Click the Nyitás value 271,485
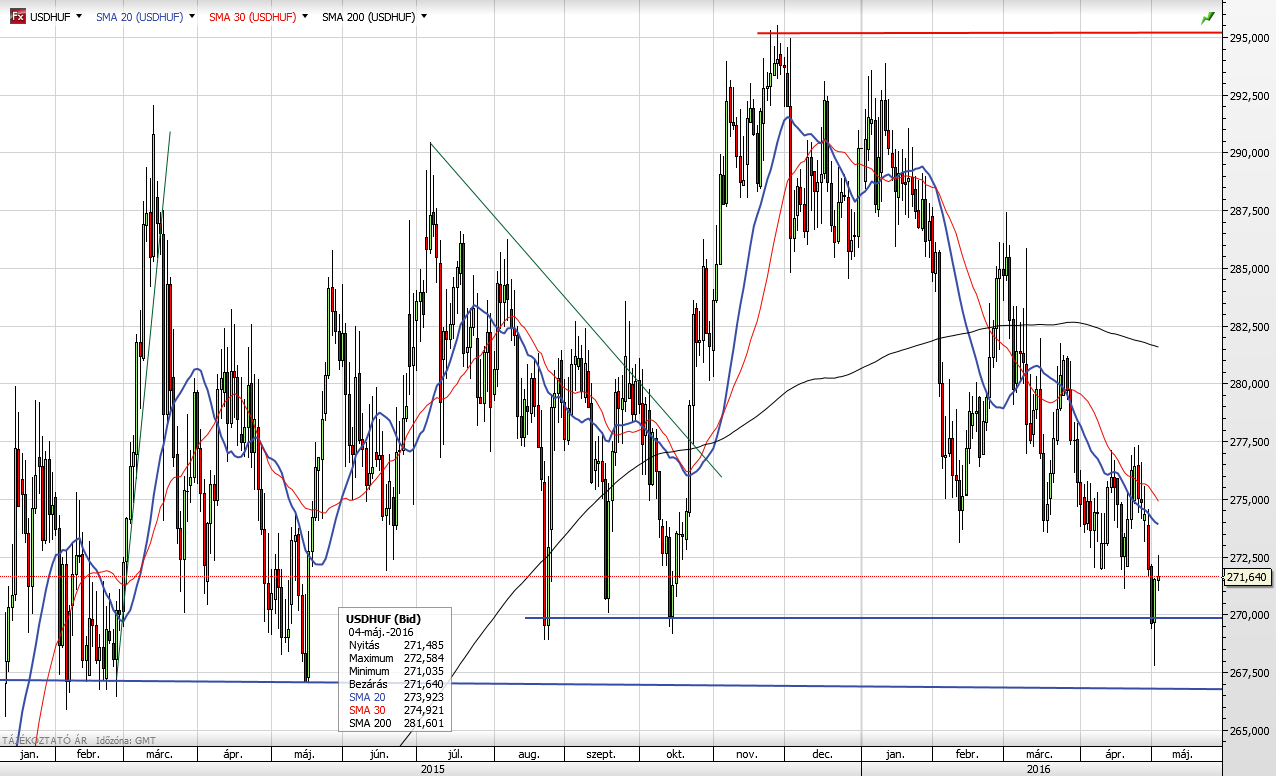 426,645
